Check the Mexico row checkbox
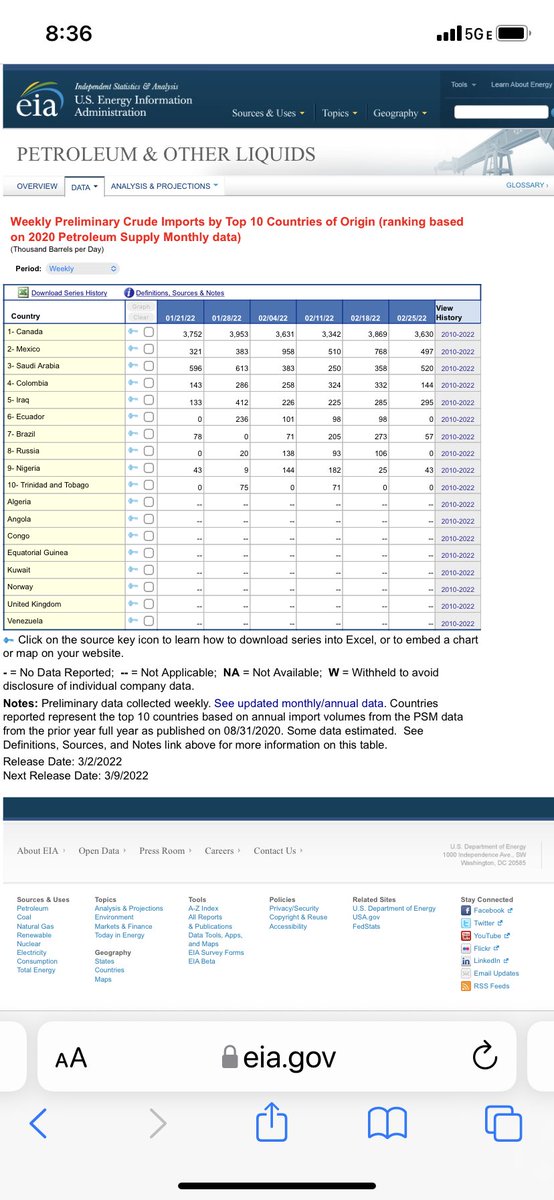Viewport: 554px width, 1200px height. pyautogui.click(x=148, y=349)
